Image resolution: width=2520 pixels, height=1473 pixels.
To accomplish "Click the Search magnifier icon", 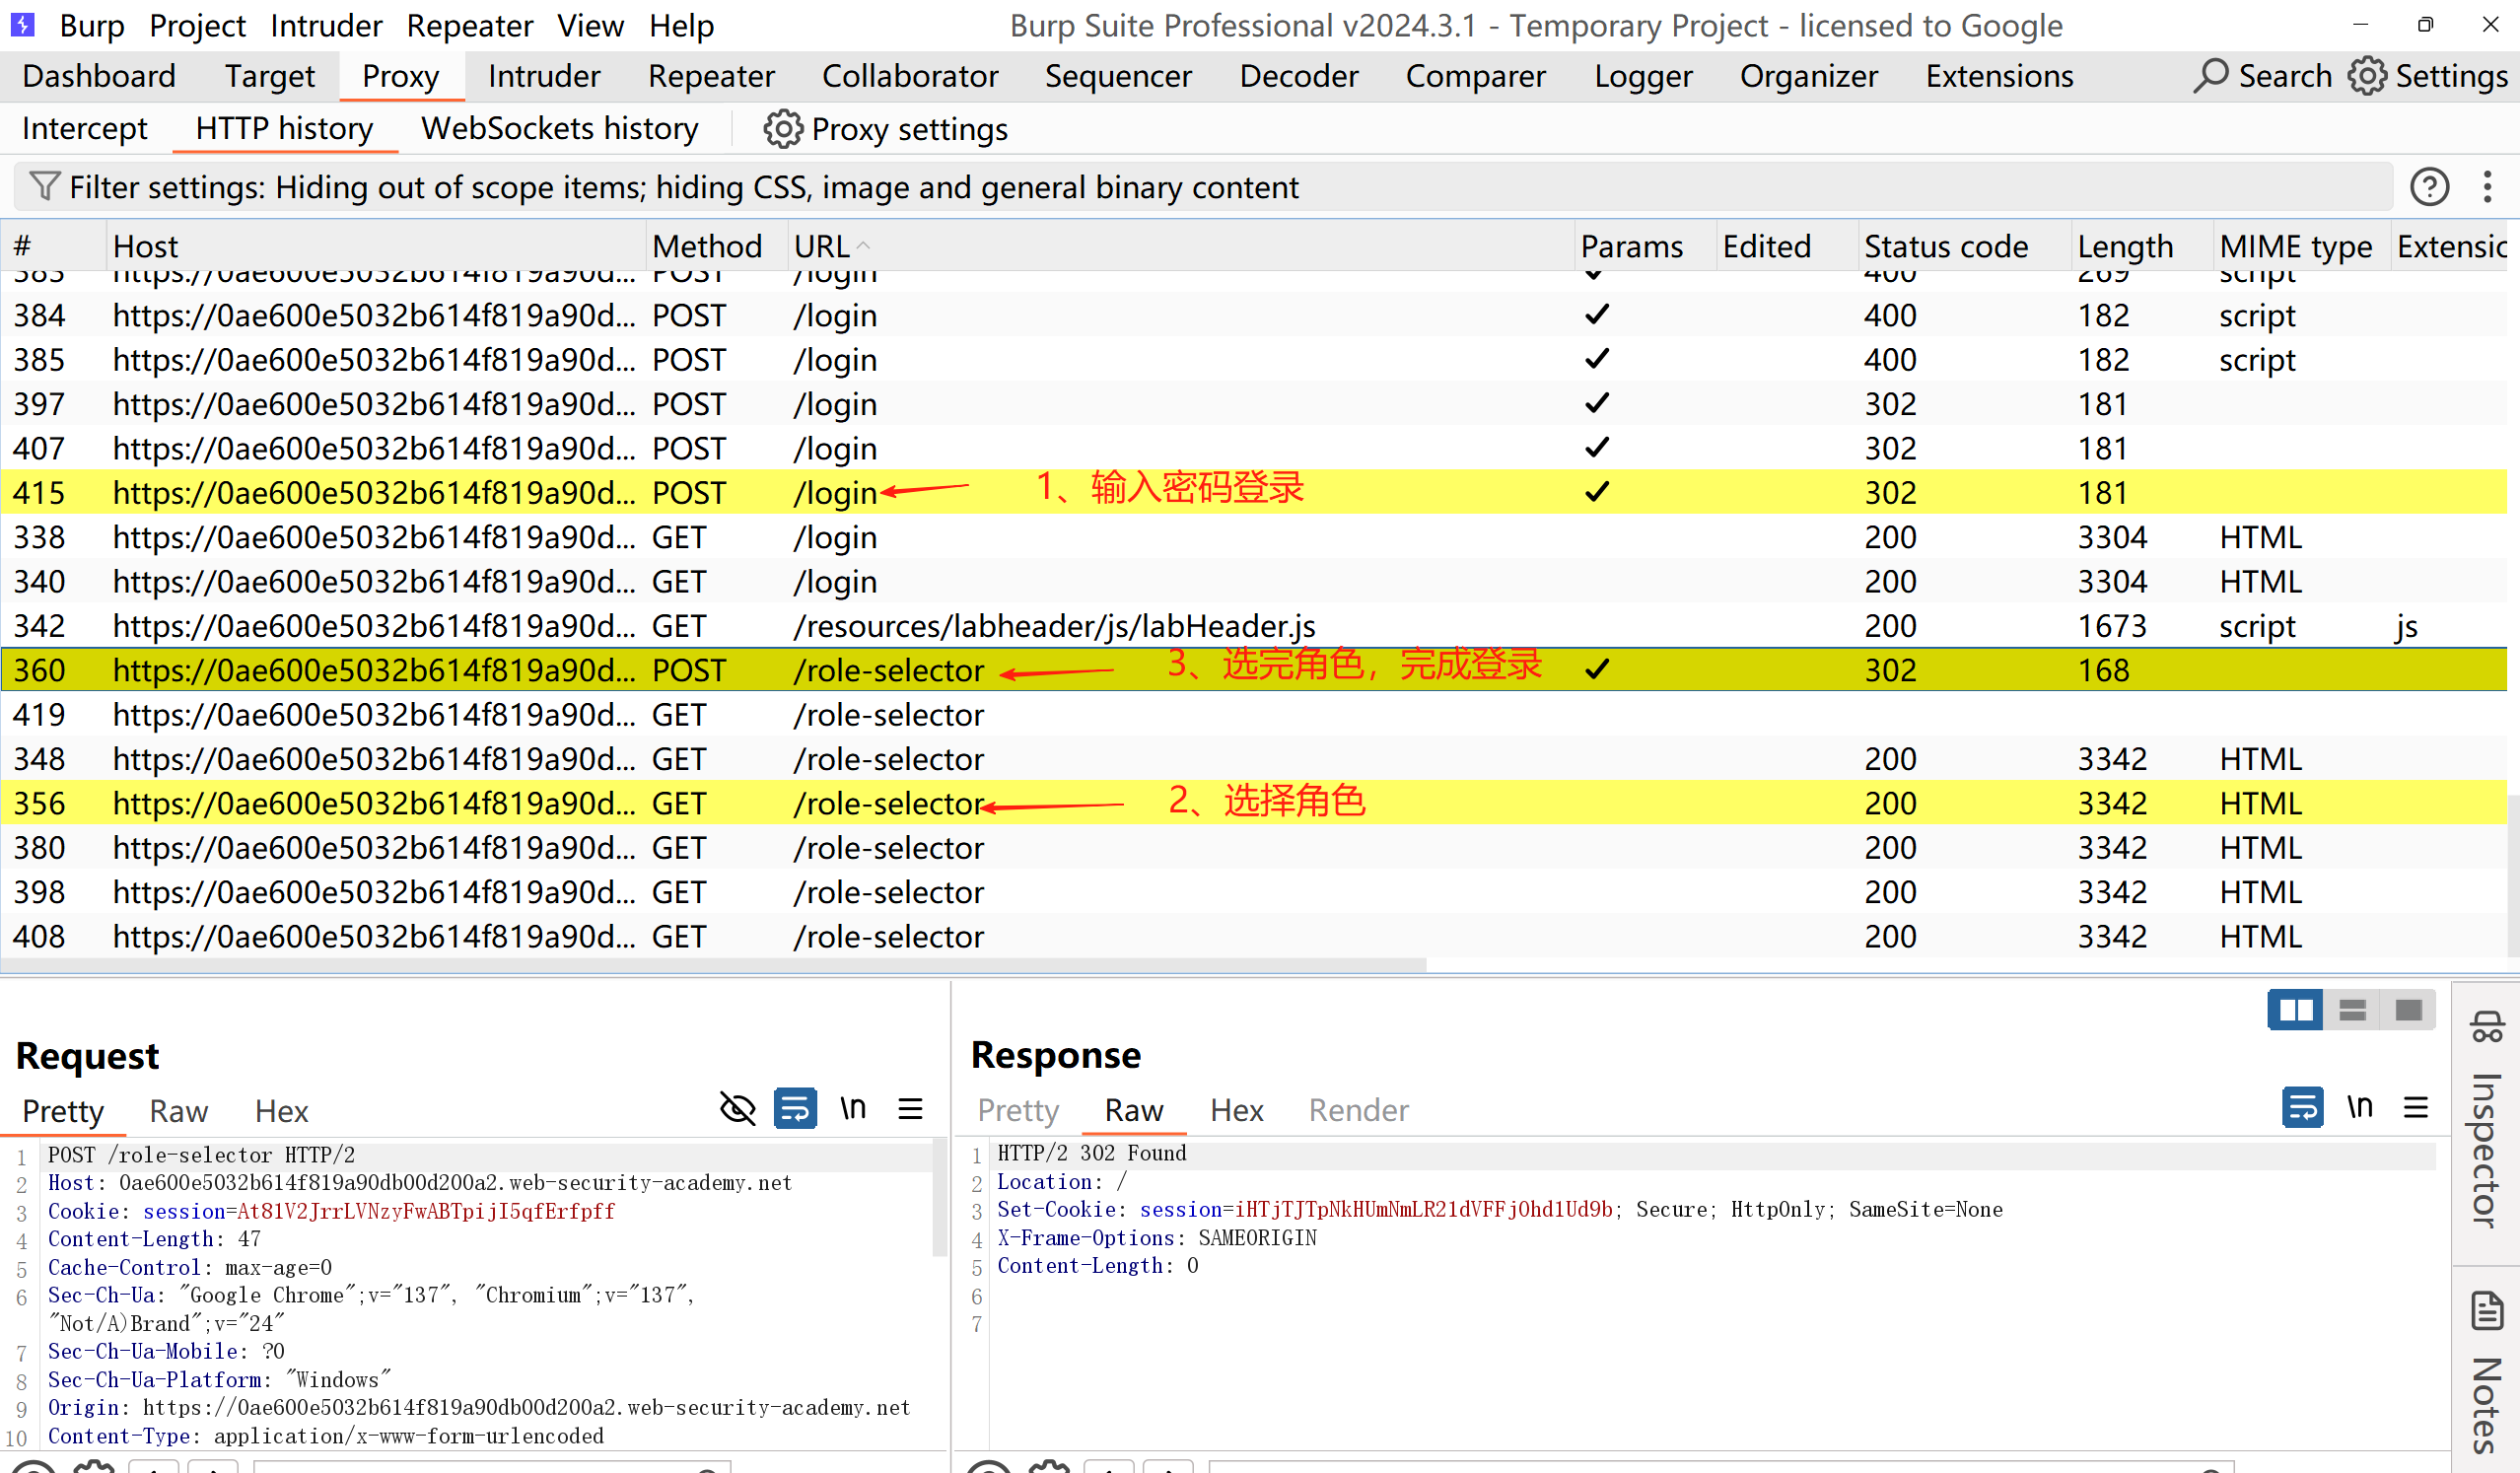I will pos(2210,76).
